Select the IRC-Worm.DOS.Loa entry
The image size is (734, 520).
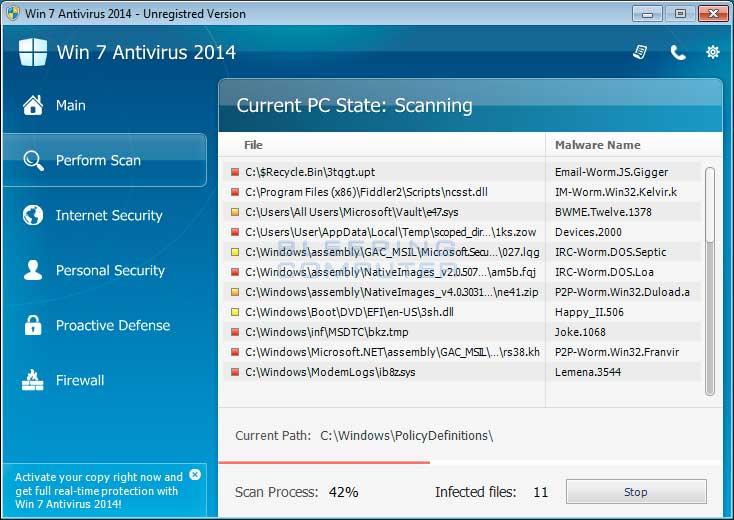point(604,272)
